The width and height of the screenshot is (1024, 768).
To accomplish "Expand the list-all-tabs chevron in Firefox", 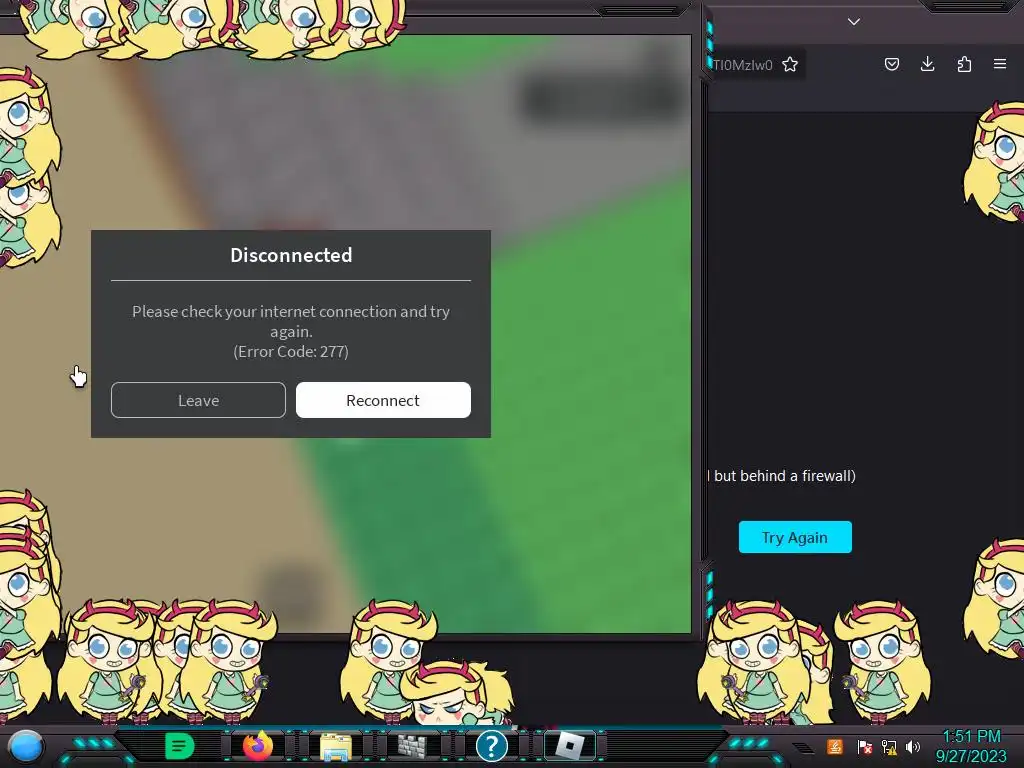I will (854, 22).
